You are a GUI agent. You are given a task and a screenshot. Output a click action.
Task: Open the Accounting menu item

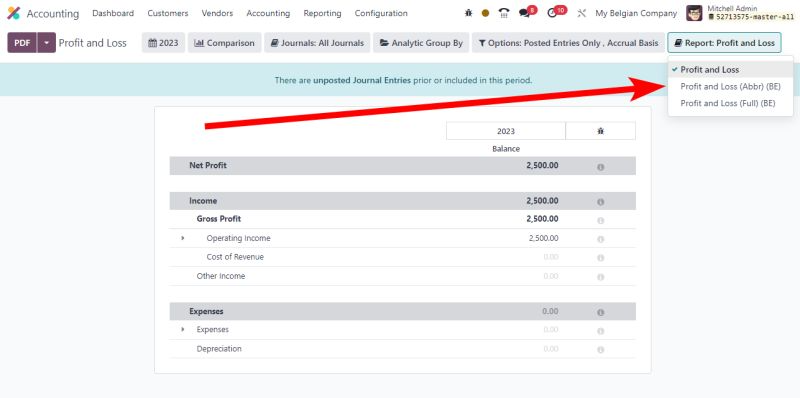pyautogui.click(x=268, y=13)
